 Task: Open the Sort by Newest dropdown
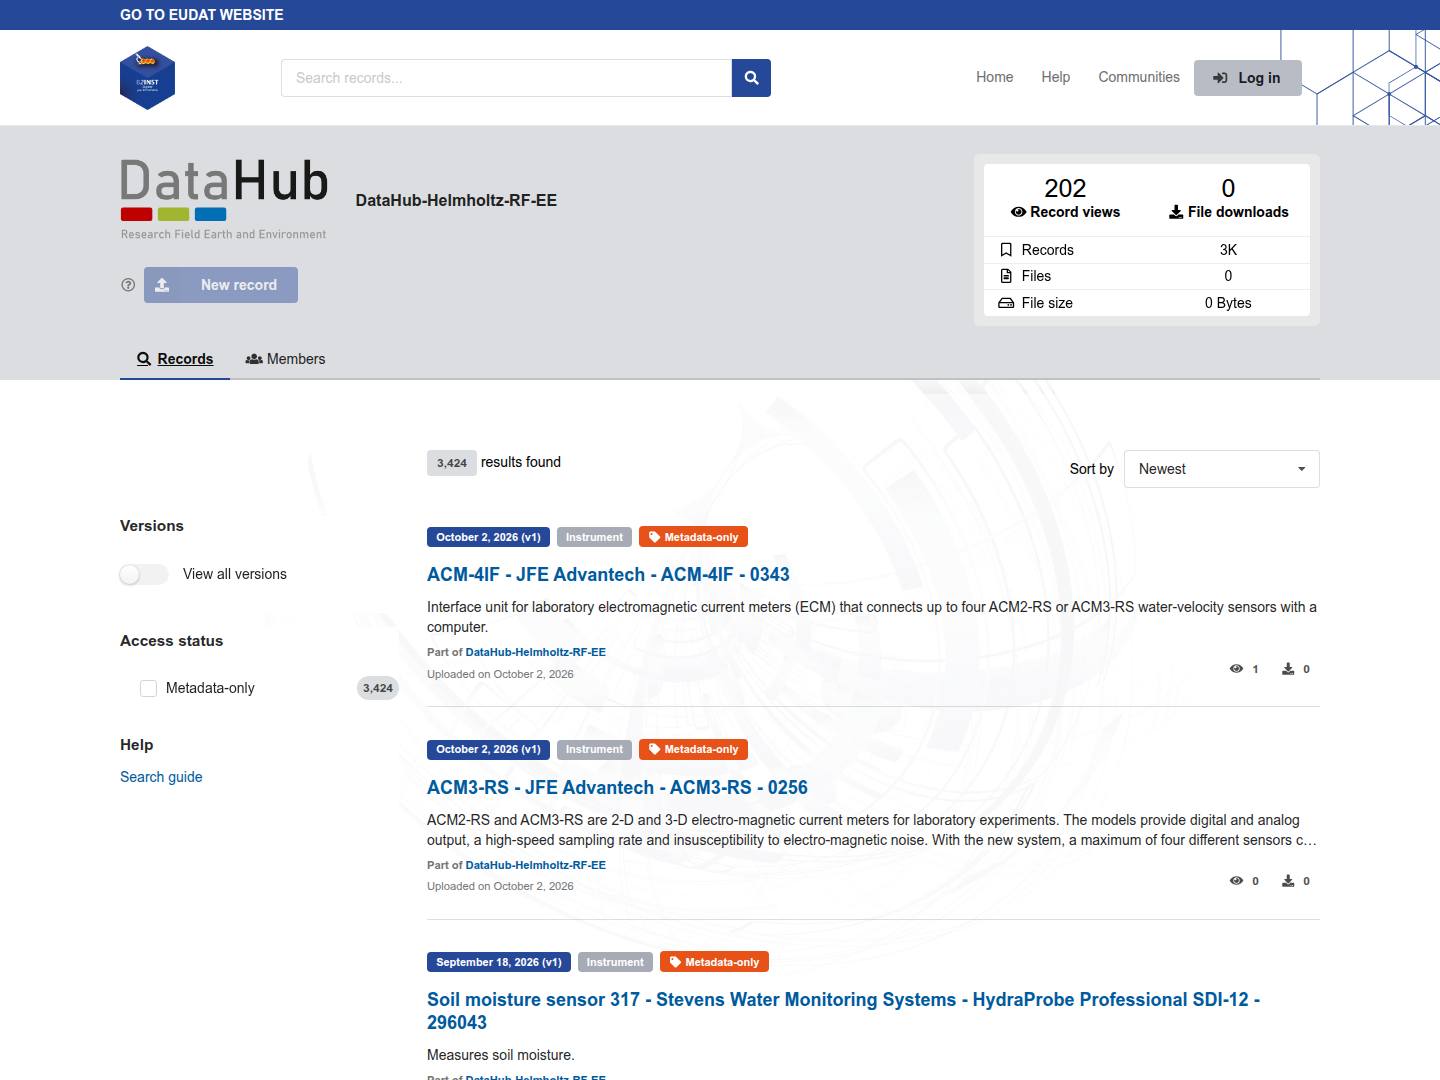[1222, 469]
